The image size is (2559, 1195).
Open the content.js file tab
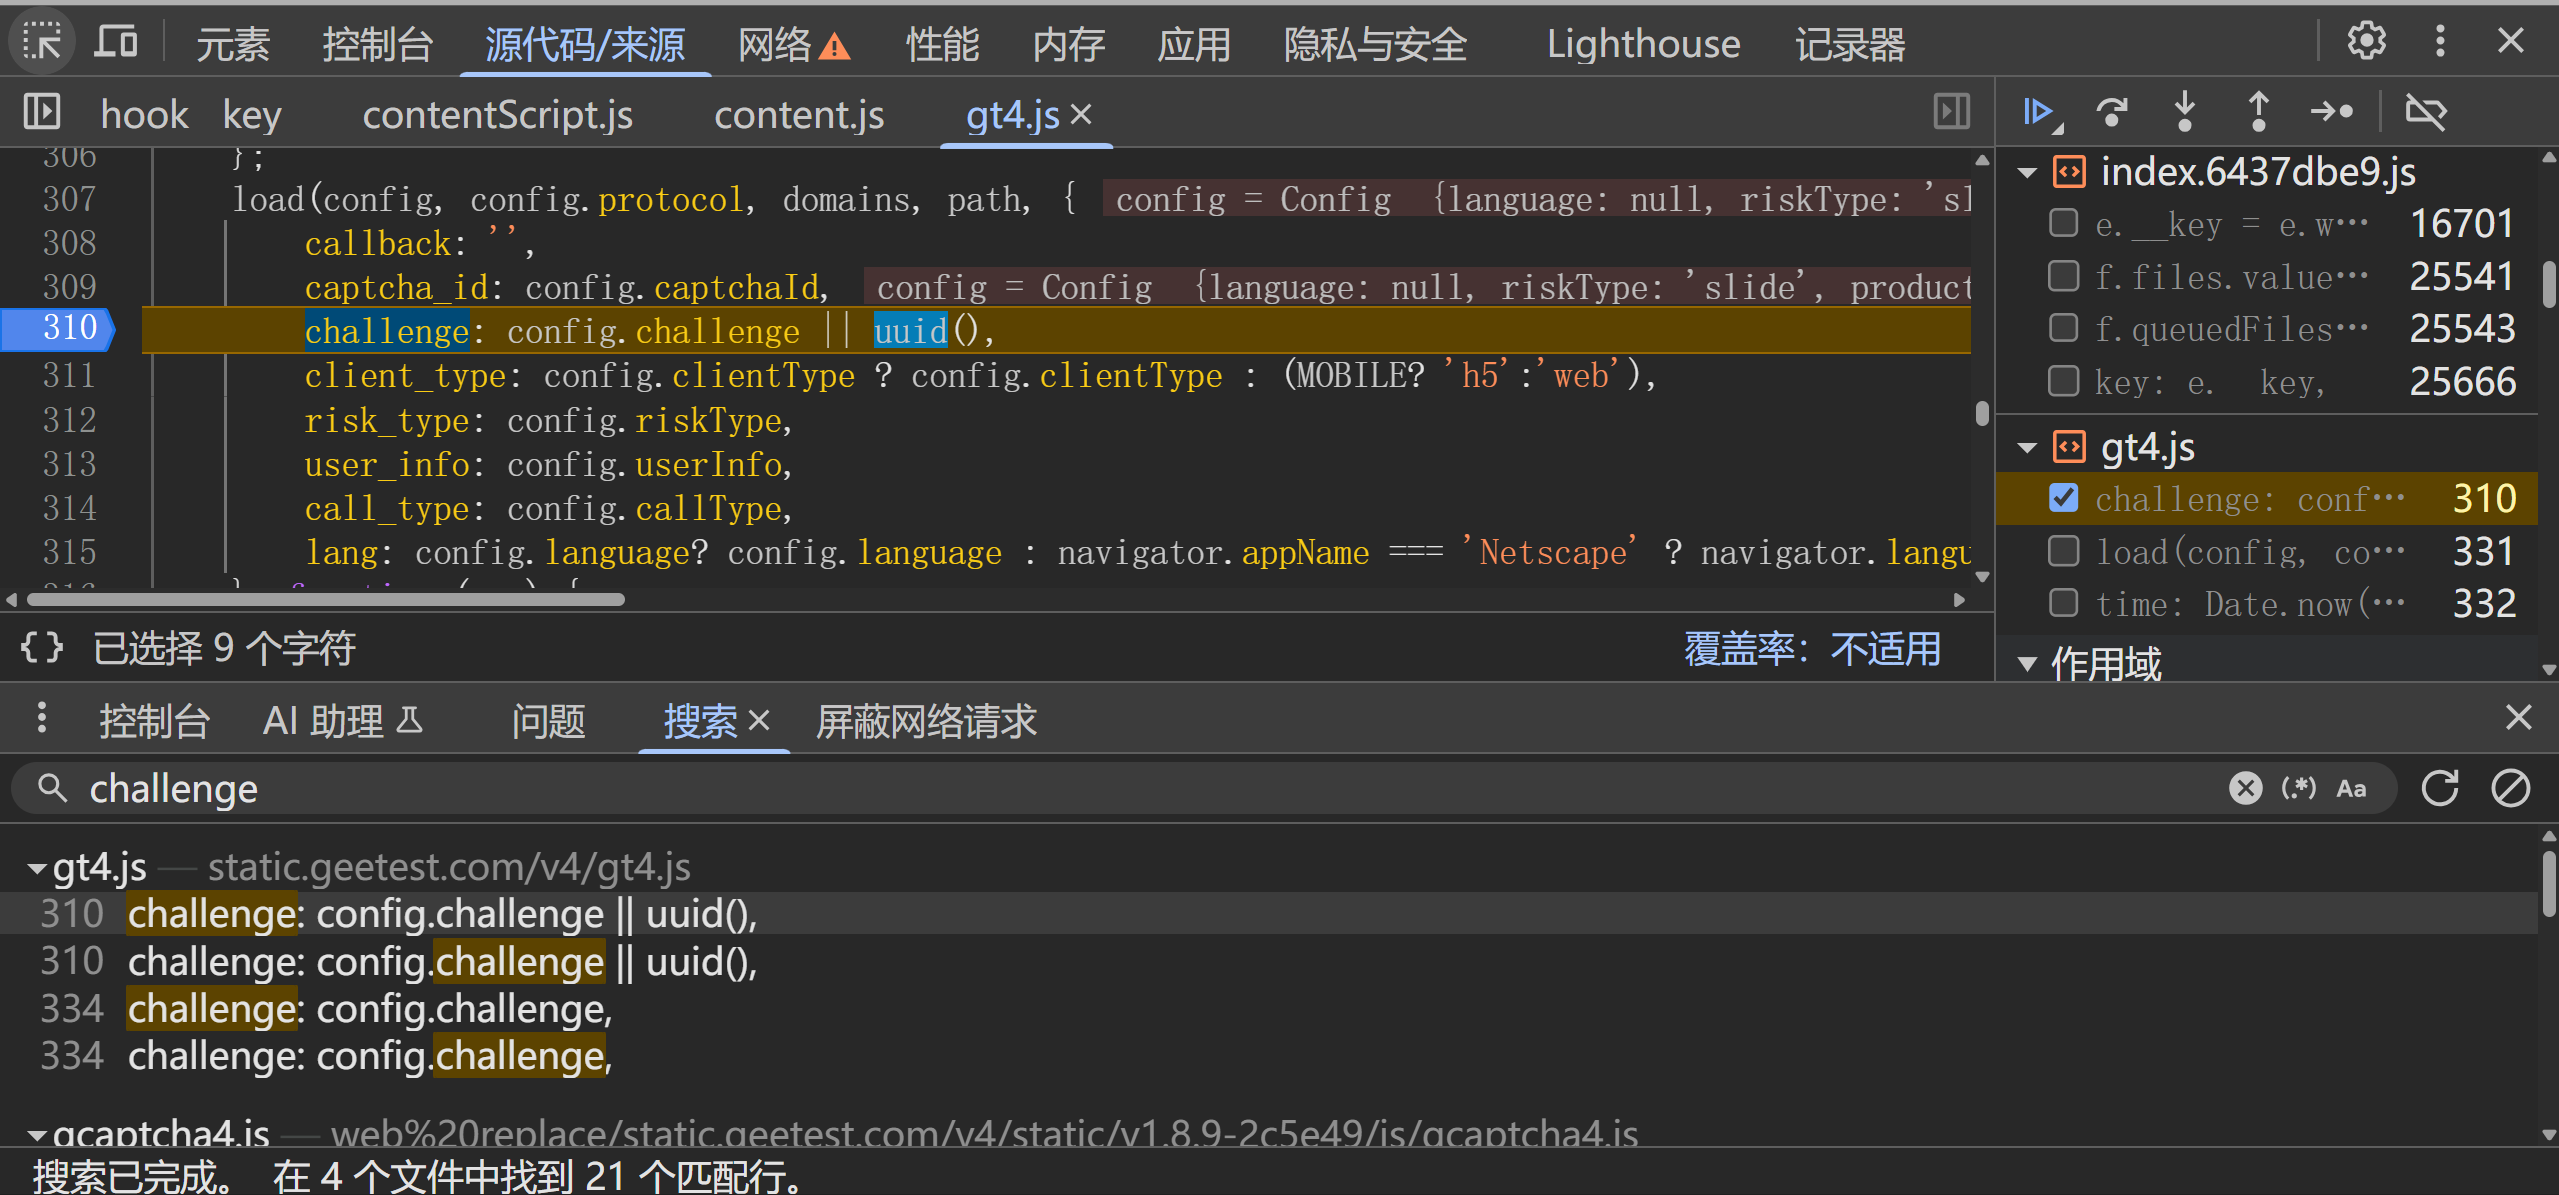tap(799, 114)
